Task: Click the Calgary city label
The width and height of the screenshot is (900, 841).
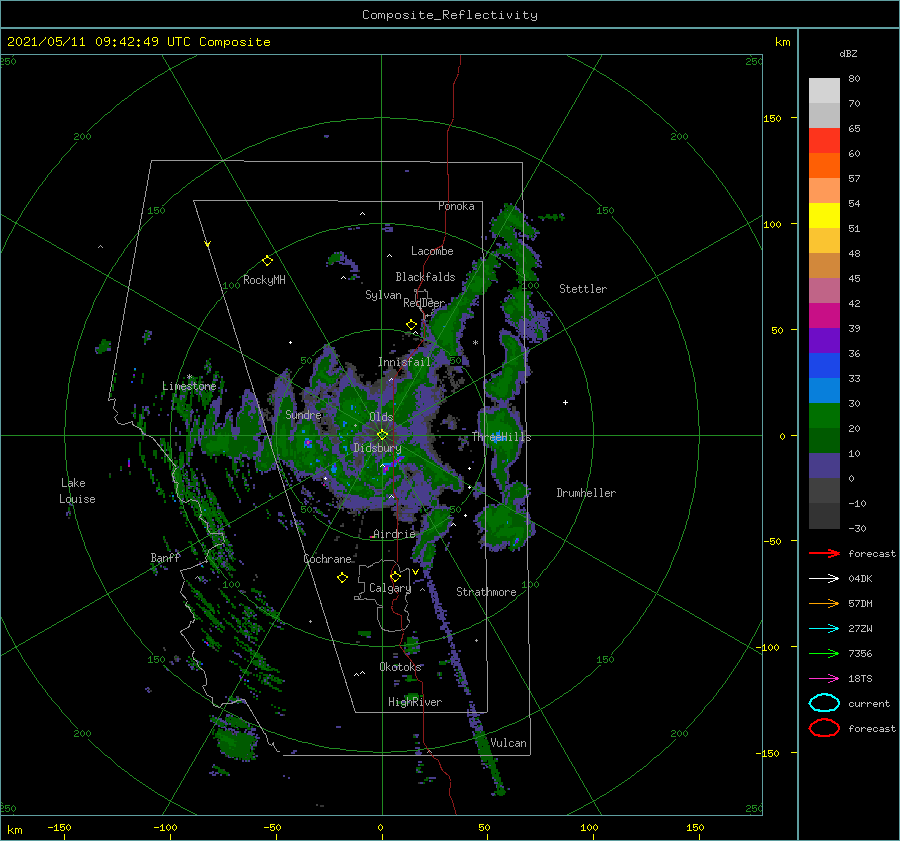Action: 390,588
